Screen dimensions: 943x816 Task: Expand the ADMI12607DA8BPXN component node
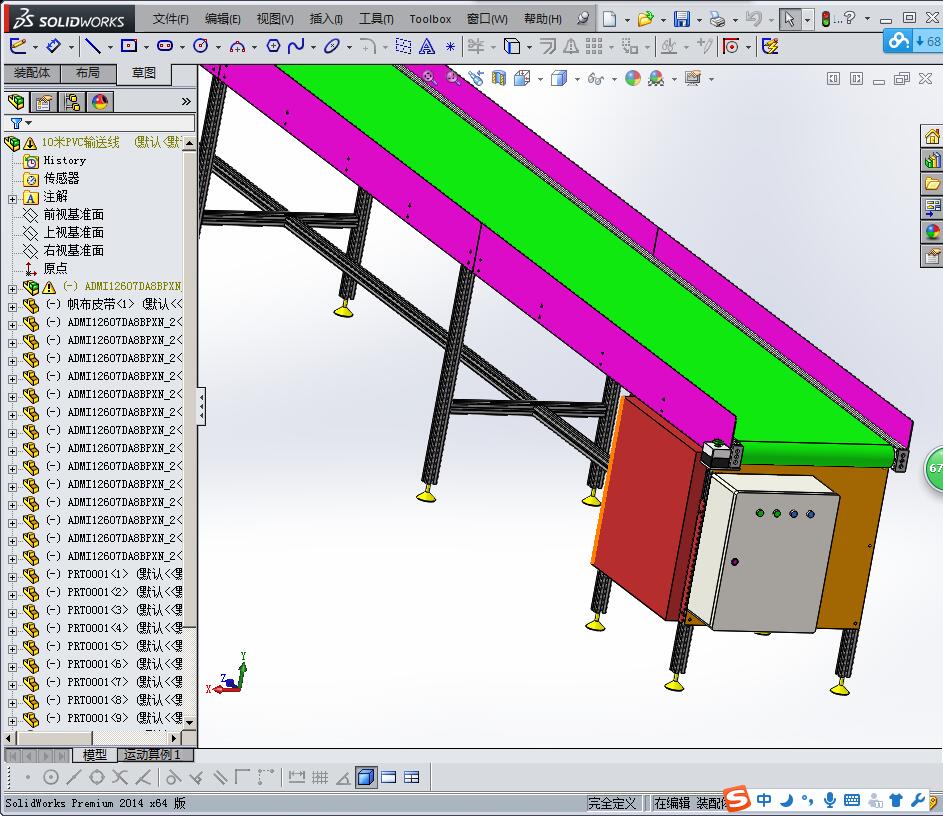tap(12, 288)
